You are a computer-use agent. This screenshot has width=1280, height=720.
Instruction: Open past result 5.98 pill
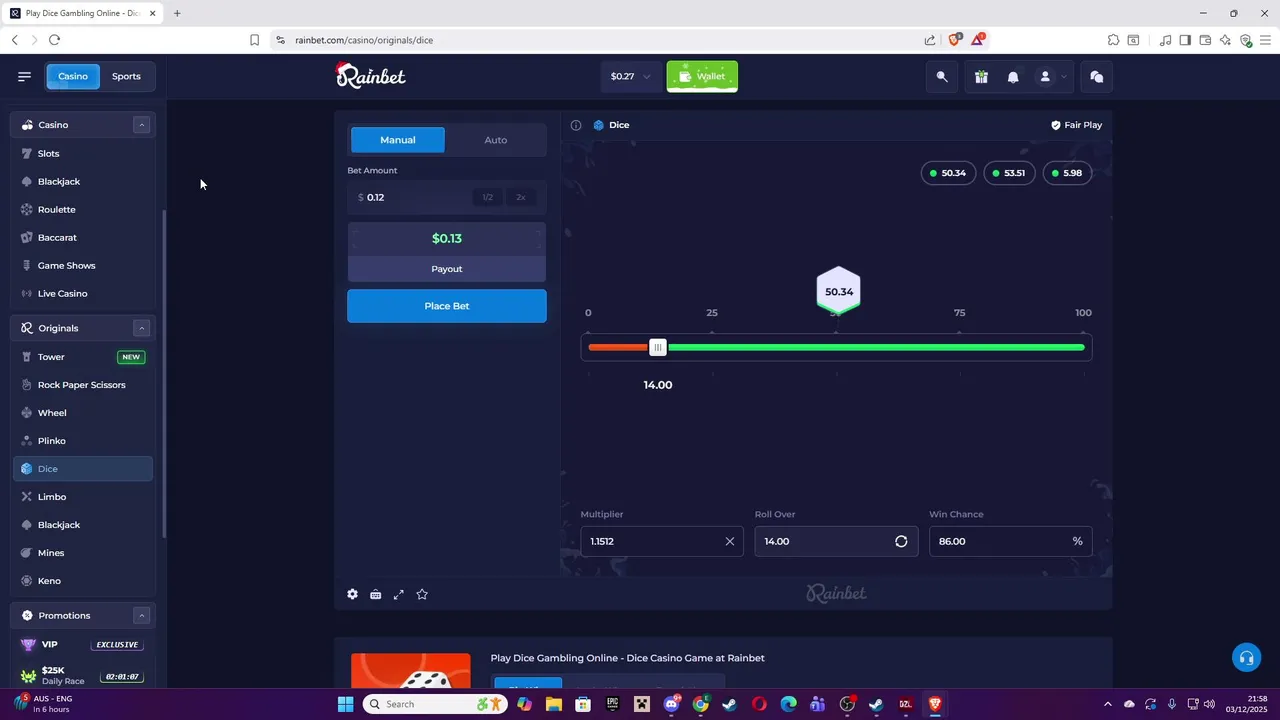pos(1067,173)
